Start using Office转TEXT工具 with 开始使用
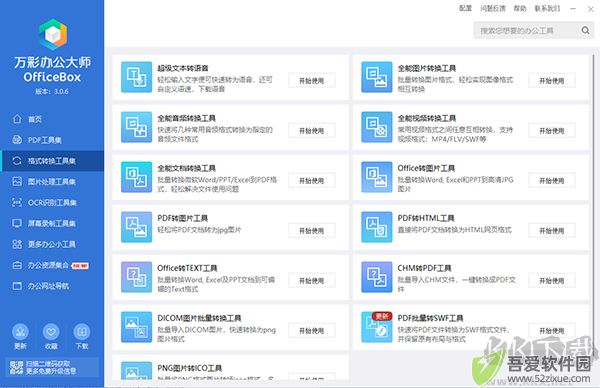Image resolution: width=600 pixels, height=388 pixels. pos(311,281)
